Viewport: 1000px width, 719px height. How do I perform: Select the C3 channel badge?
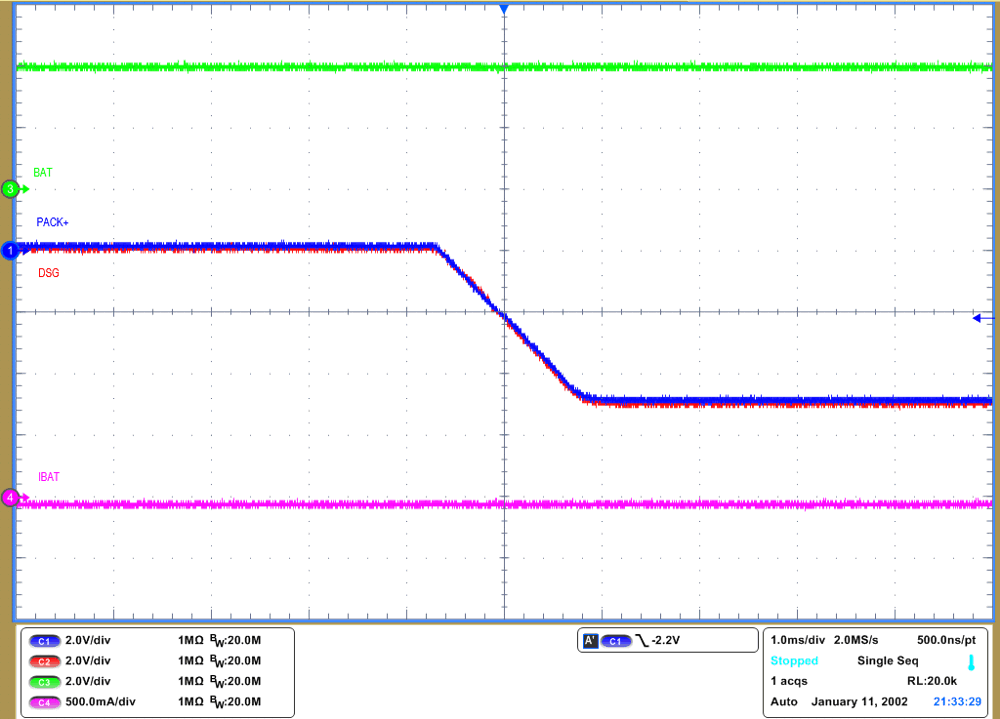click(x=45, y=681)
